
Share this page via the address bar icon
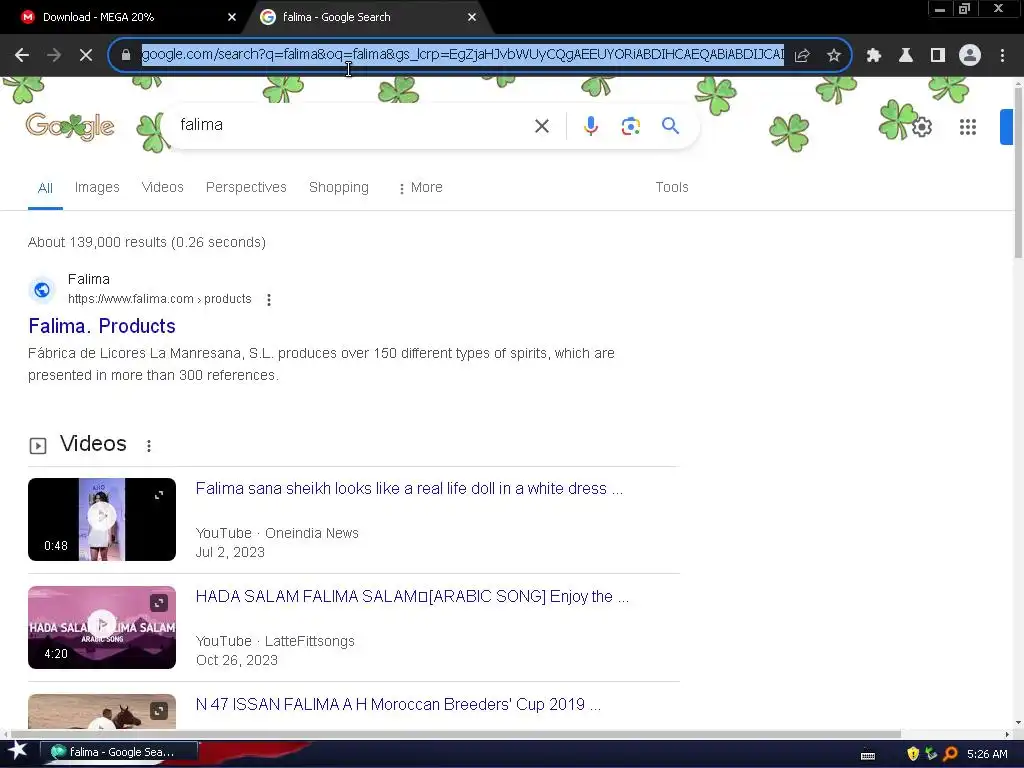coord(802,55)
